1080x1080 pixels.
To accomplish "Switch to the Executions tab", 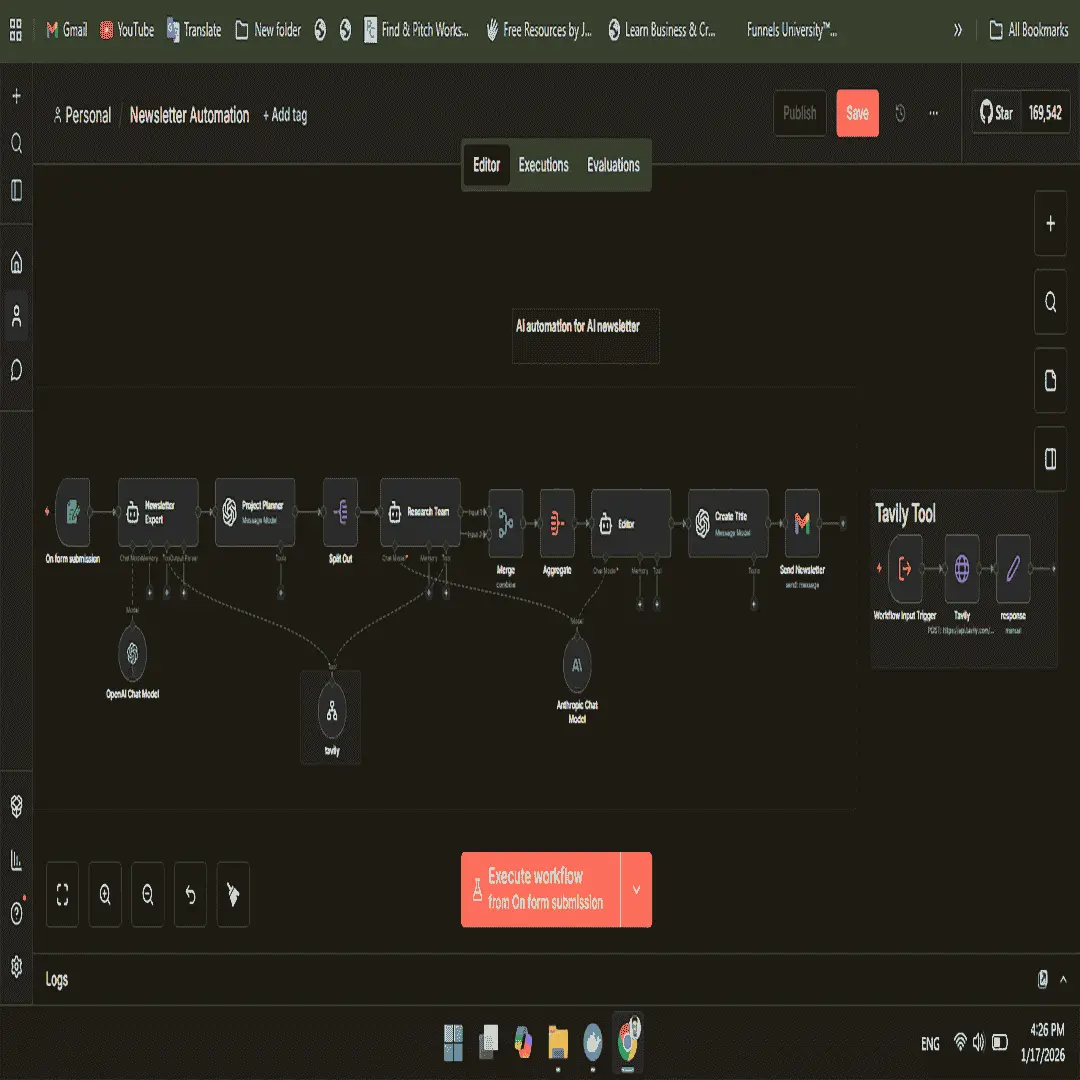I will click(543, 165).
